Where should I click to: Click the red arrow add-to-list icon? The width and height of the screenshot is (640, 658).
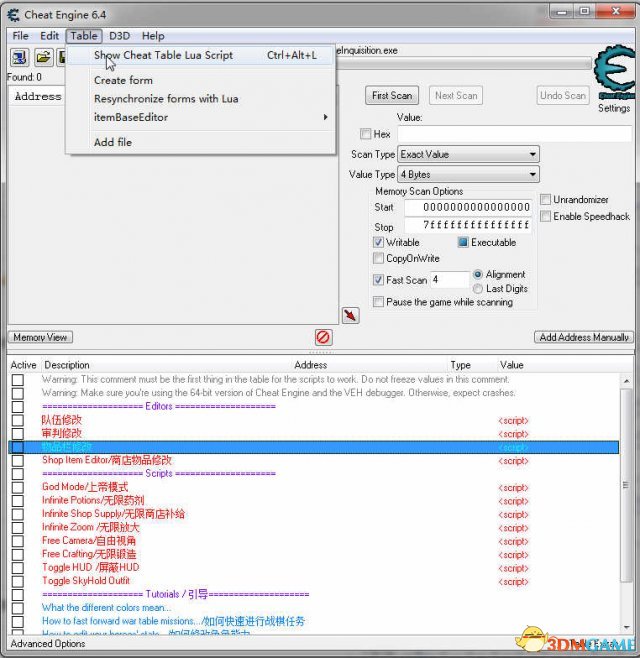[350, 315]
